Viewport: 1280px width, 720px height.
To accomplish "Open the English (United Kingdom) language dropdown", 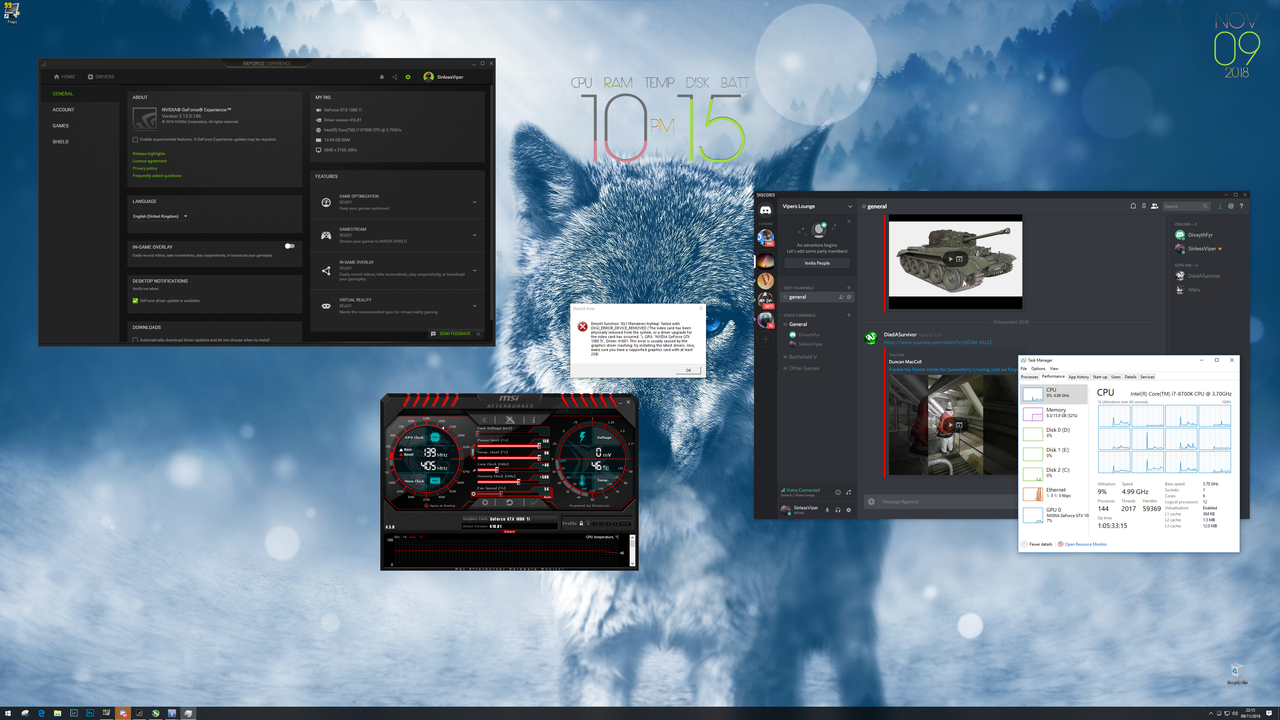I will point(160,216).
